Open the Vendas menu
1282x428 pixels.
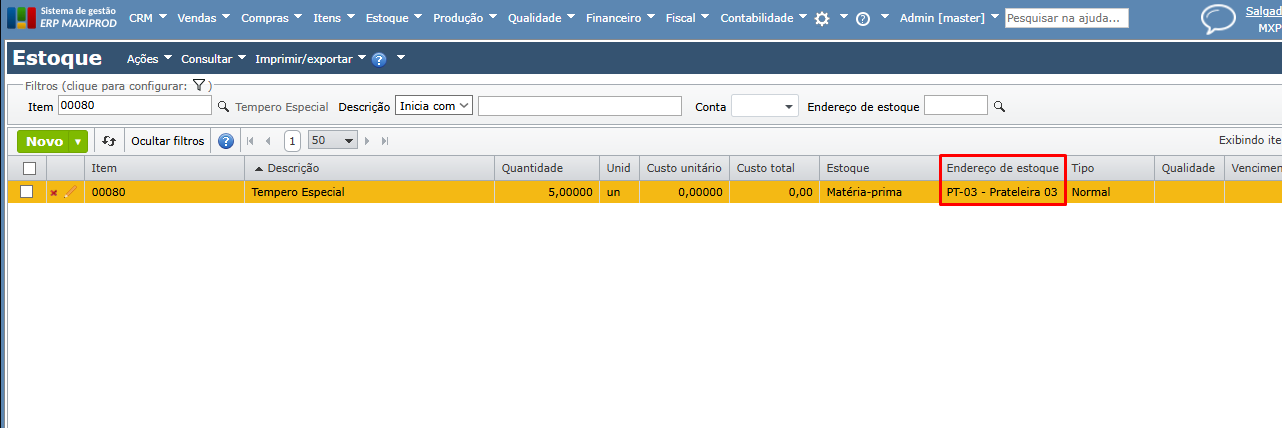point(204,18)
